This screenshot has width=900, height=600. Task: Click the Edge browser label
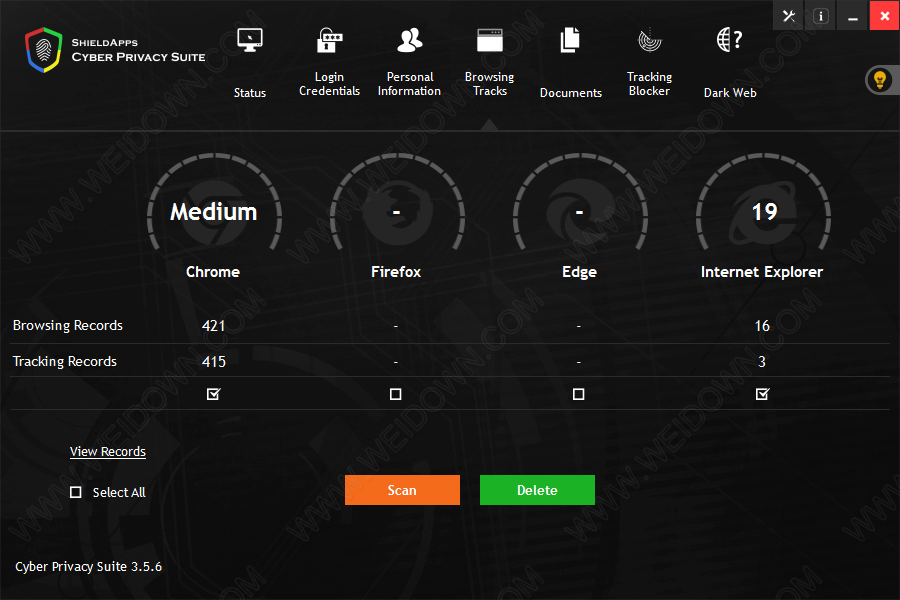[x=579, y=272]
